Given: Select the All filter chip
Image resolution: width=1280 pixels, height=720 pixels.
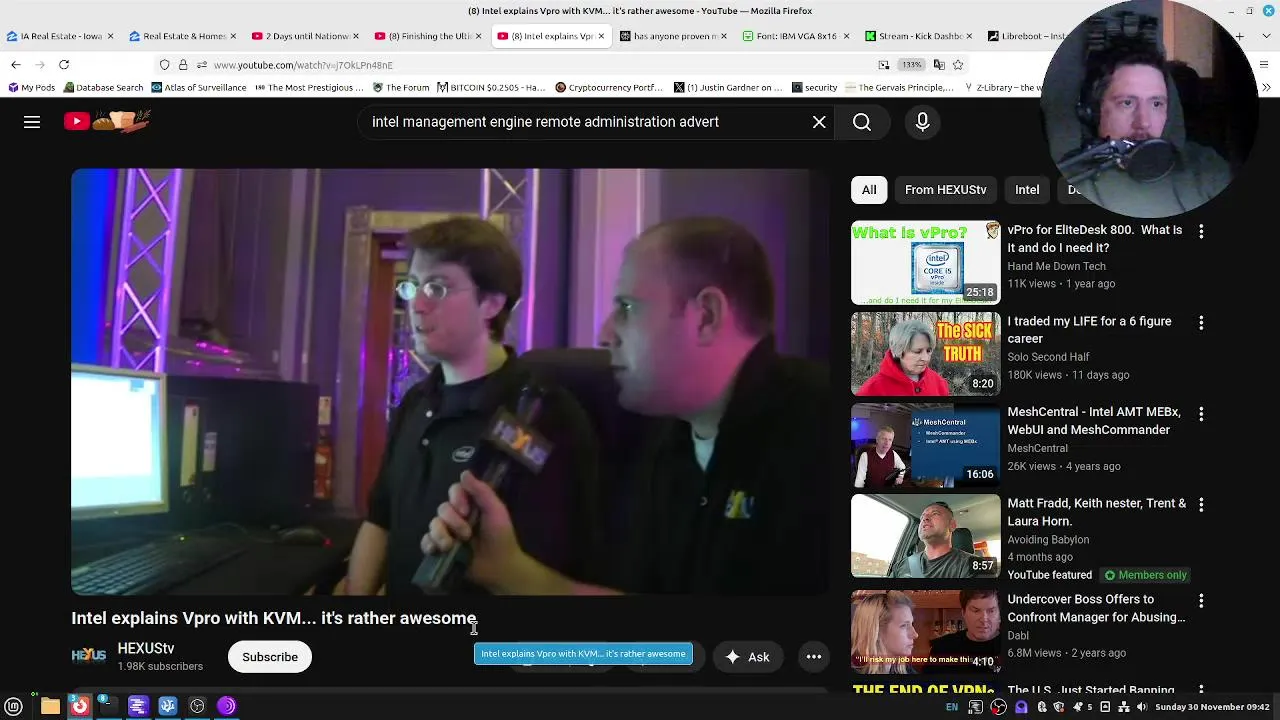Looking at the screenshot, I should coord(869,190).
